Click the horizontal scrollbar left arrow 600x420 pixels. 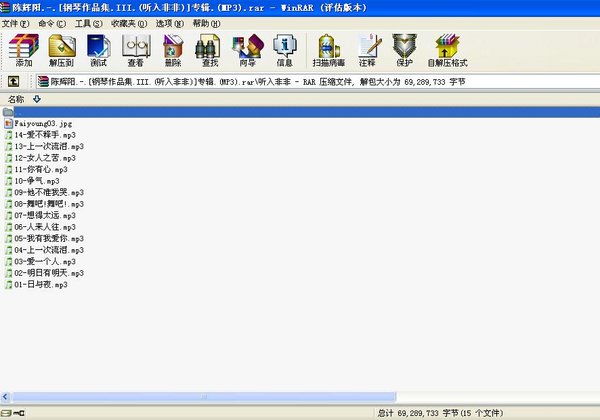(5, 397)
